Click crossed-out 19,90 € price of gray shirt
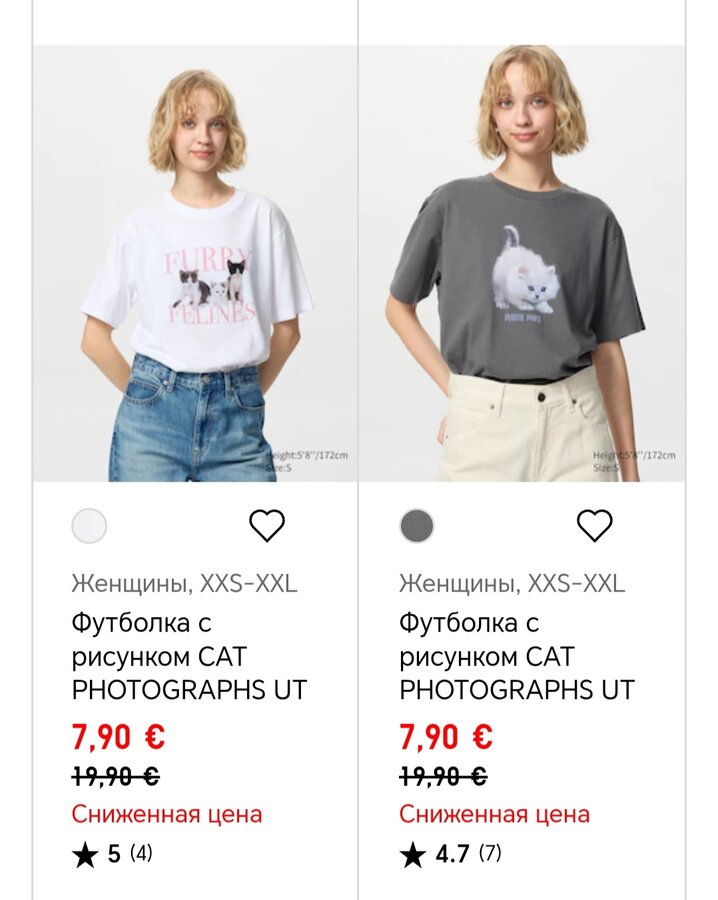Screen dimensions: 718x900 pos(443,777)
